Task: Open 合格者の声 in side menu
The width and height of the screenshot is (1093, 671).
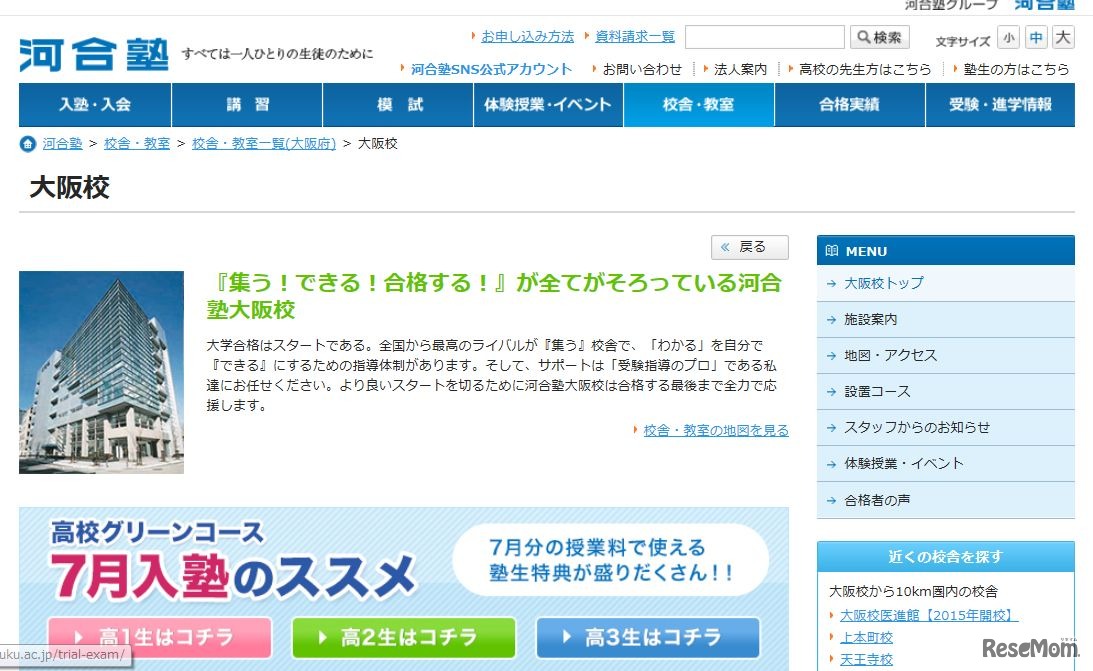Action: point(945,500)
